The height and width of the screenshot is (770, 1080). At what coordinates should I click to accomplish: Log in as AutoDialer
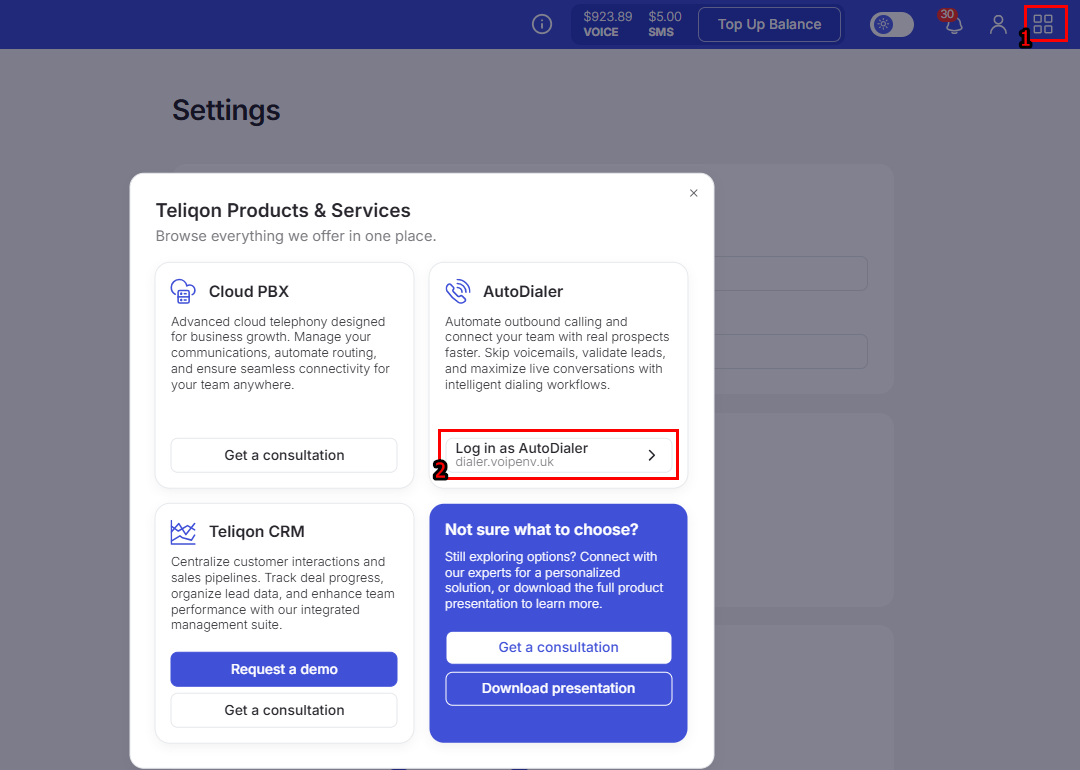[x=559, y=455]
